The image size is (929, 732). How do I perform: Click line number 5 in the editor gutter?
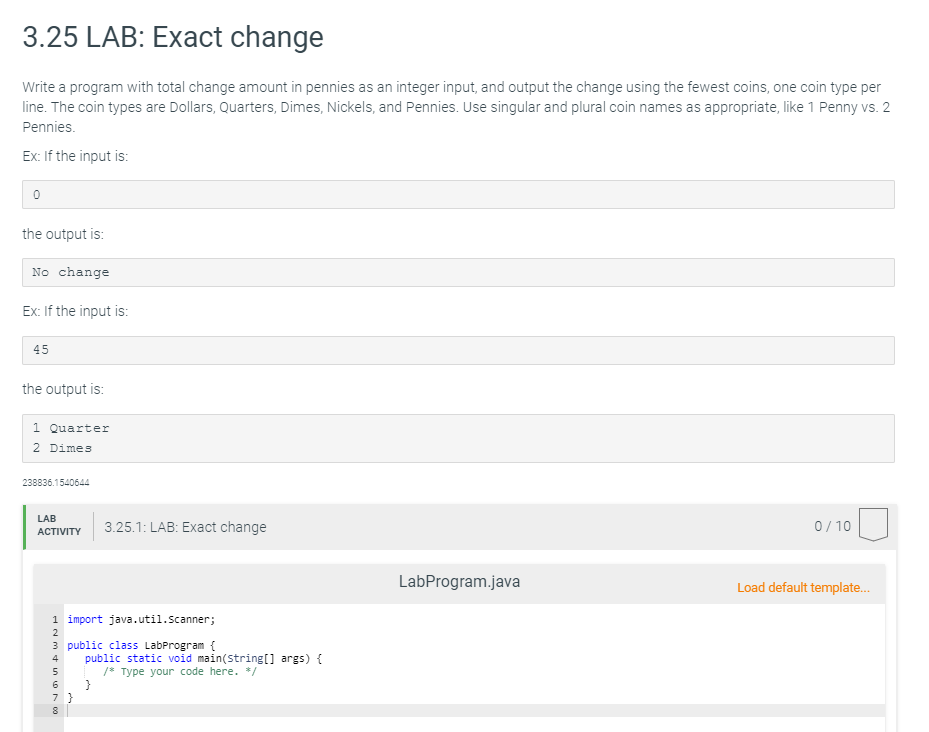point(55,671)
